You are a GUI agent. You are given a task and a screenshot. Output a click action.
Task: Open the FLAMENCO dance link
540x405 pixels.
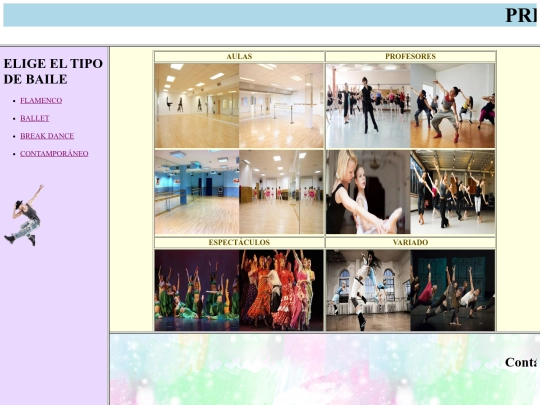[x=41, y=101]
